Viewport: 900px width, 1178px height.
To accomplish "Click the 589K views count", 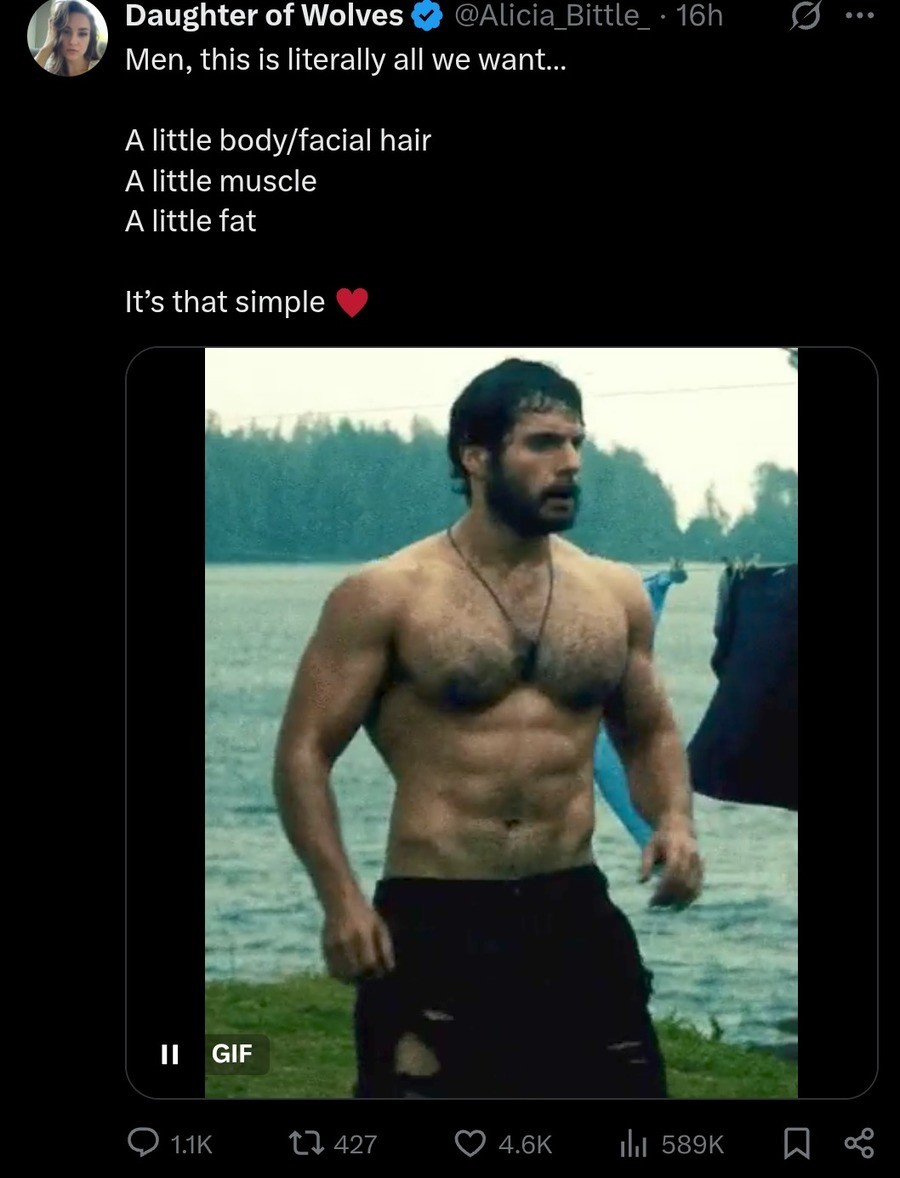I will click(693, 1144).
